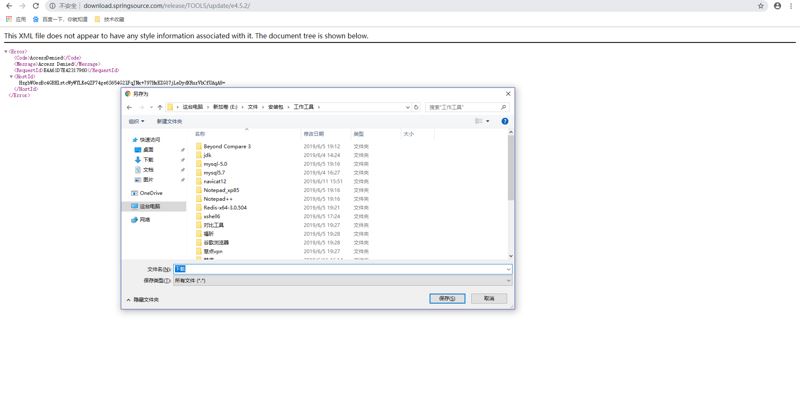Click 新加卷 (E:) in the breadcrumb path
This screenshot has height=416, width=800.
click(x=225, y=107)
